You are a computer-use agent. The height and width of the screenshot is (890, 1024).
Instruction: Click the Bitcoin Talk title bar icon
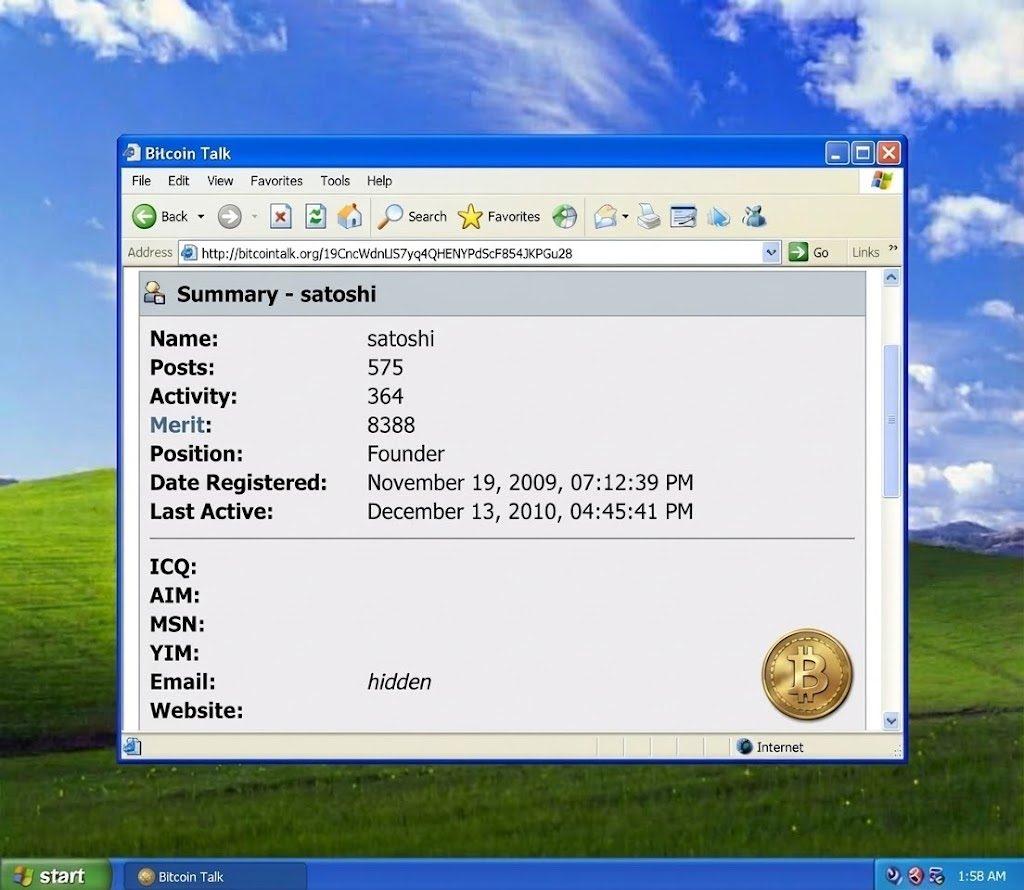point(133,153)
